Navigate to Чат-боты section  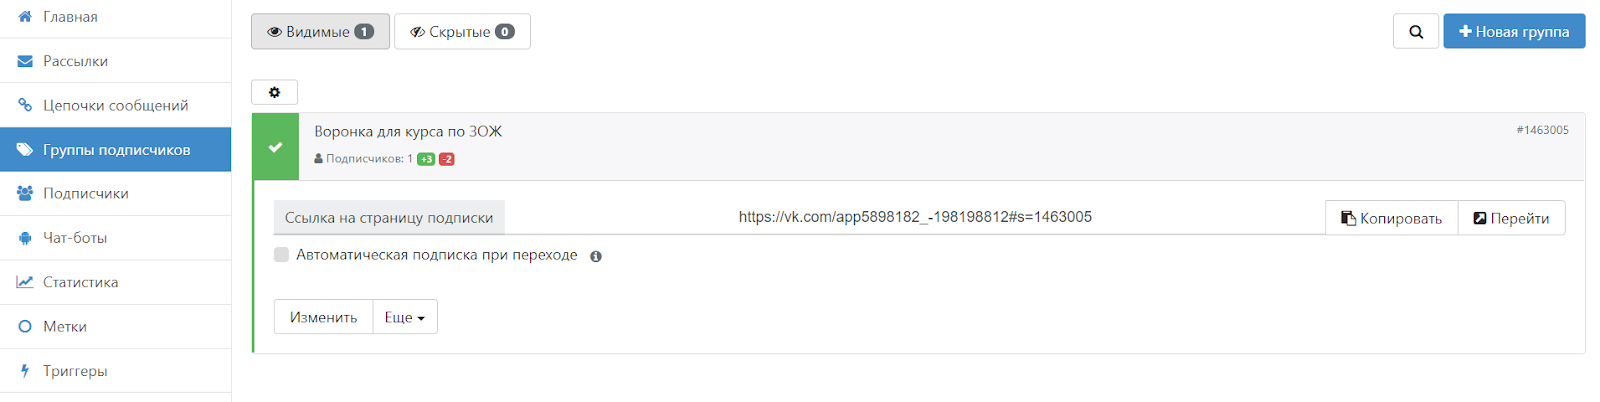pos(75,238)
